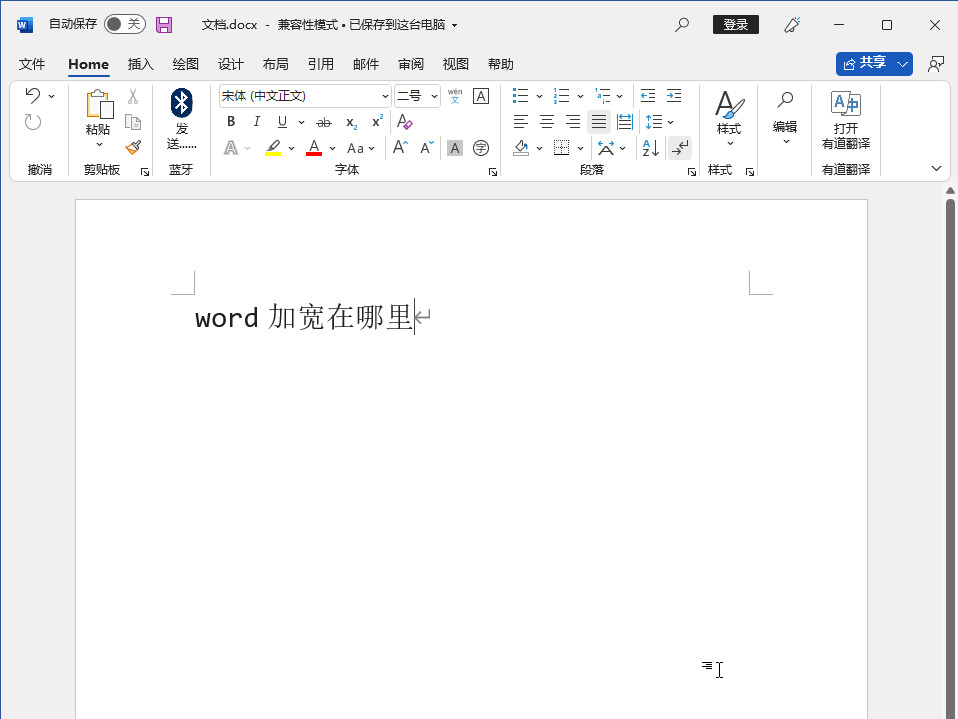The height and width of the screenshot is (719, 958).
Task: Apply subscript formatting
Action: click(x=351, y=122)
